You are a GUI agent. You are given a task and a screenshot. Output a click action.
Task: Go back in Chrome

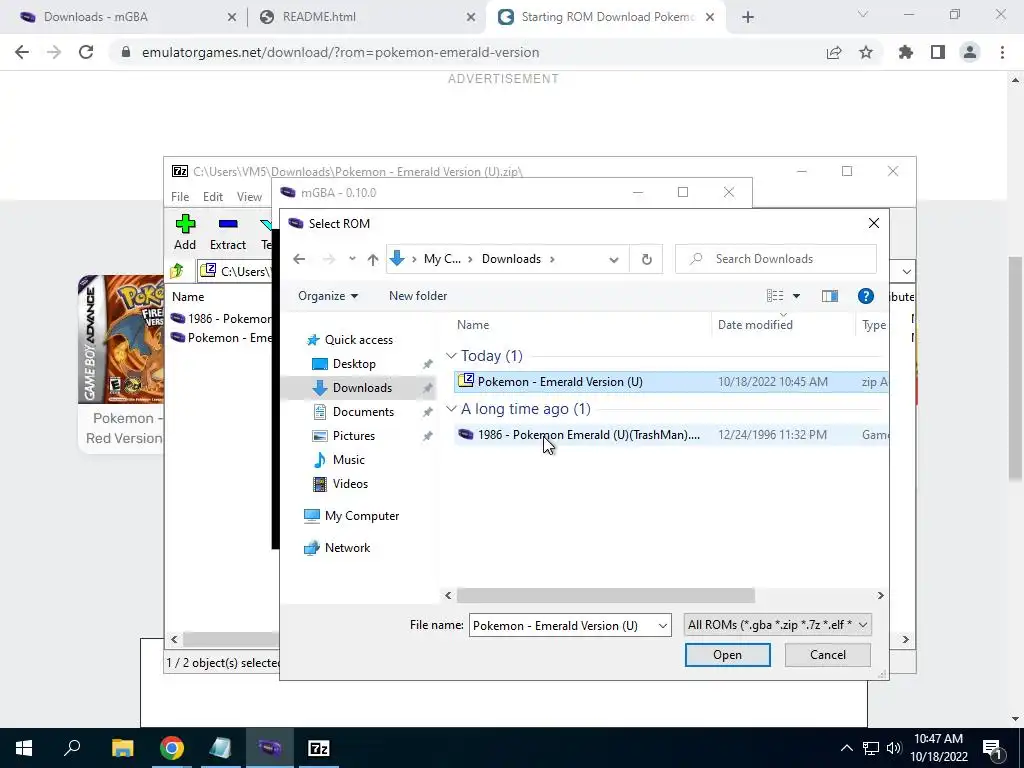coord(22,52)
